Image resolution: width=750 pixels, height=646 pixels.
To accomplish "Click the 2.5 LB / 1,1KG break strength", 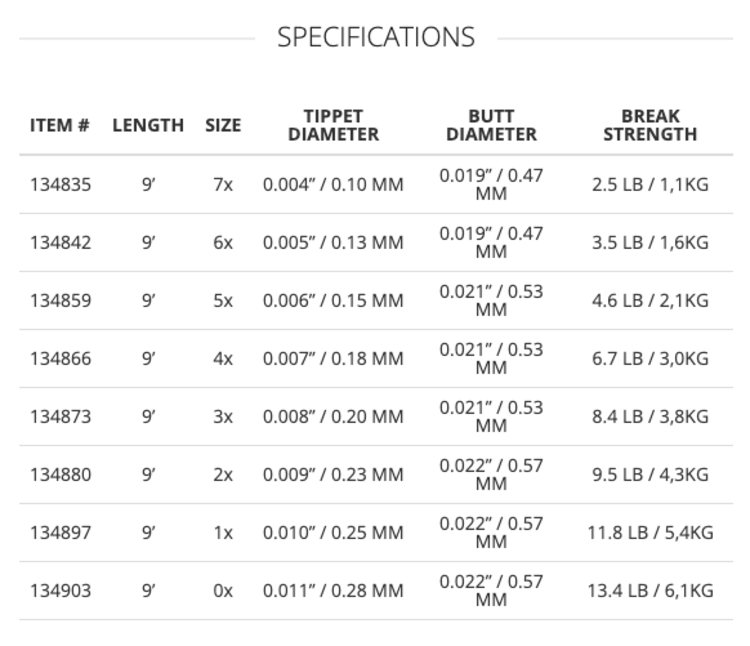I will point(650,185).
